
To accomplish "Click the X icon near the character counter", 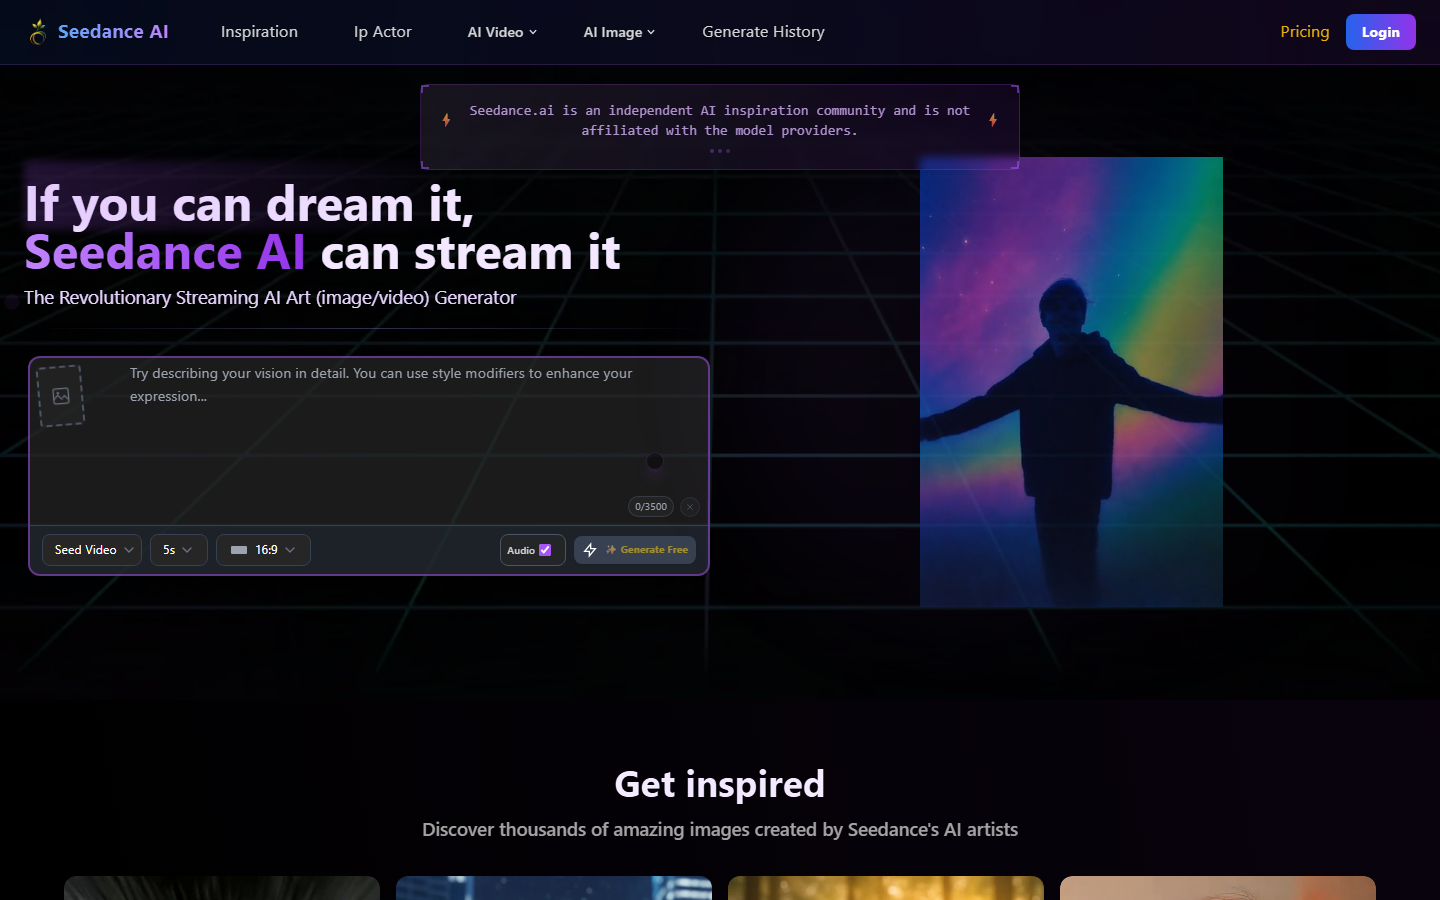I will [x=689, y=507].
